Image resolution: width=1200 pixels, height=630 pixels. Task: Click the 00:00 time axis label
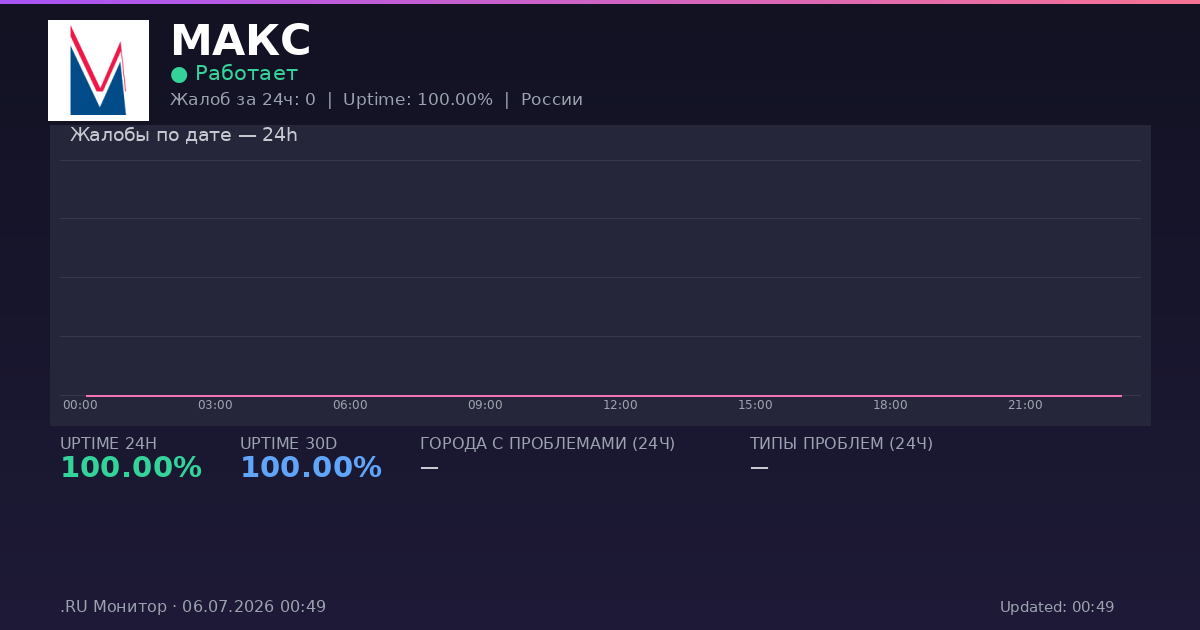(80, 405)
